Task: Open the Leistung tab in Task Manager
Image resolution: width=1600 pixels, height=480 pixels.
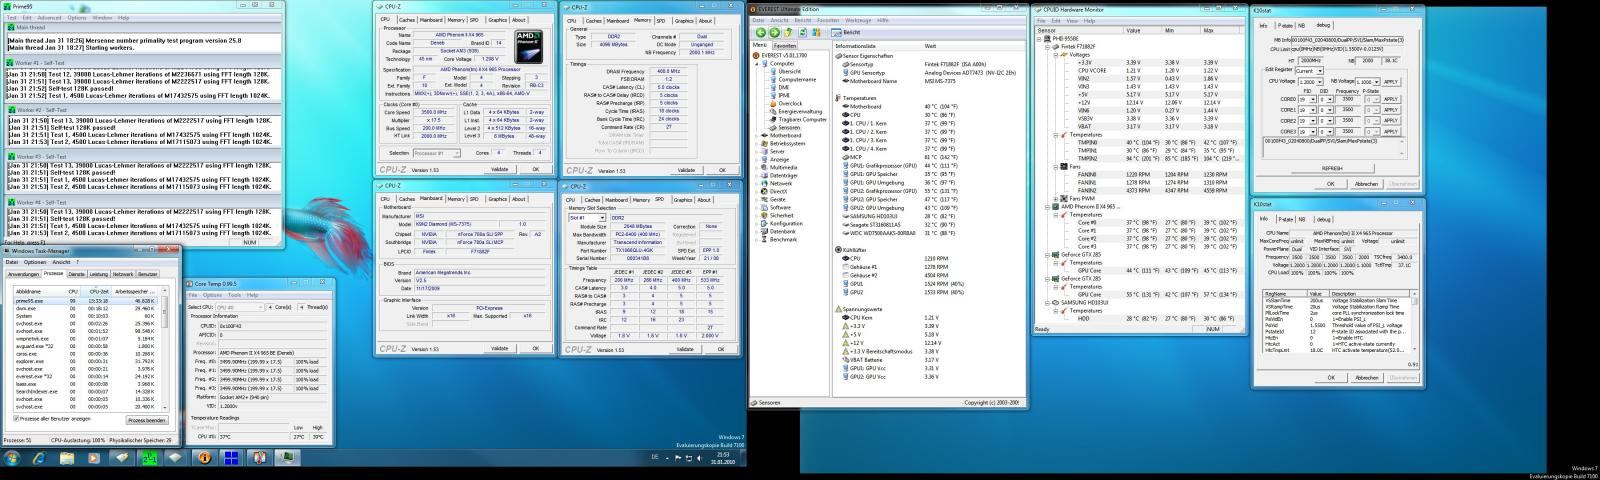Action: click(99, 273)
